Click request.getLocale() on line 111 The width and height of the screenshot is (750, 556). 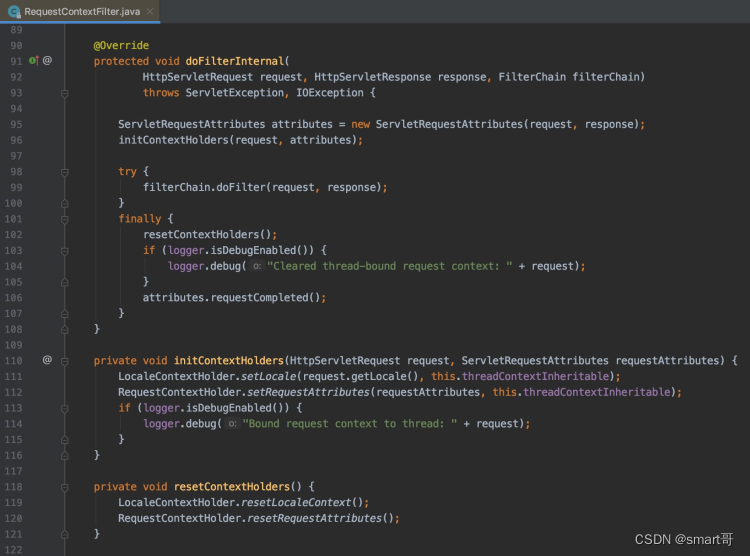point(361,377)
